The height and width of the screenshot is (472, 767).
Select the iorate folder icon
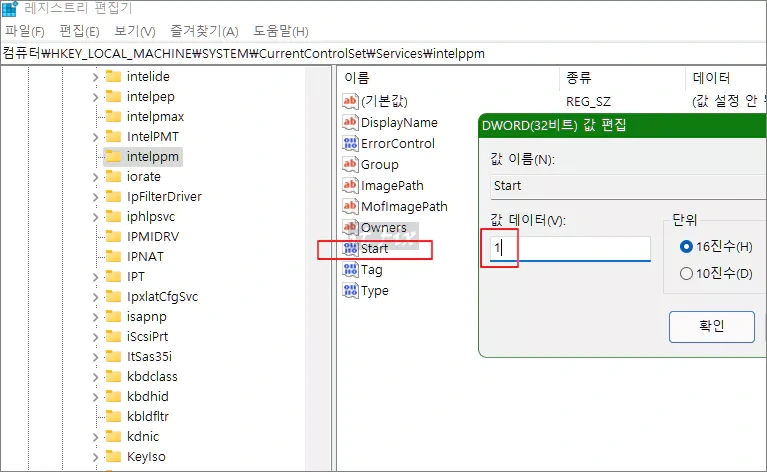[x=113, y=177]
